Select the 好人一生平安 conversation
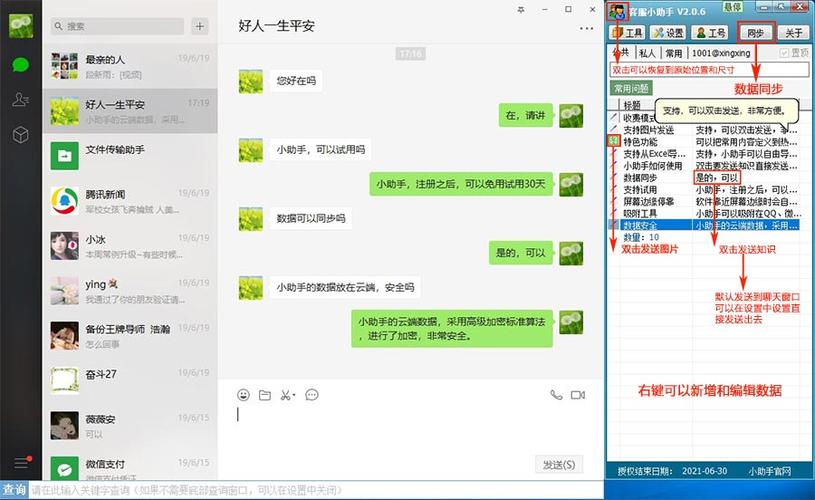Viewport: 815px width, 500px height. pyautogui.click(x=130, y=111)
